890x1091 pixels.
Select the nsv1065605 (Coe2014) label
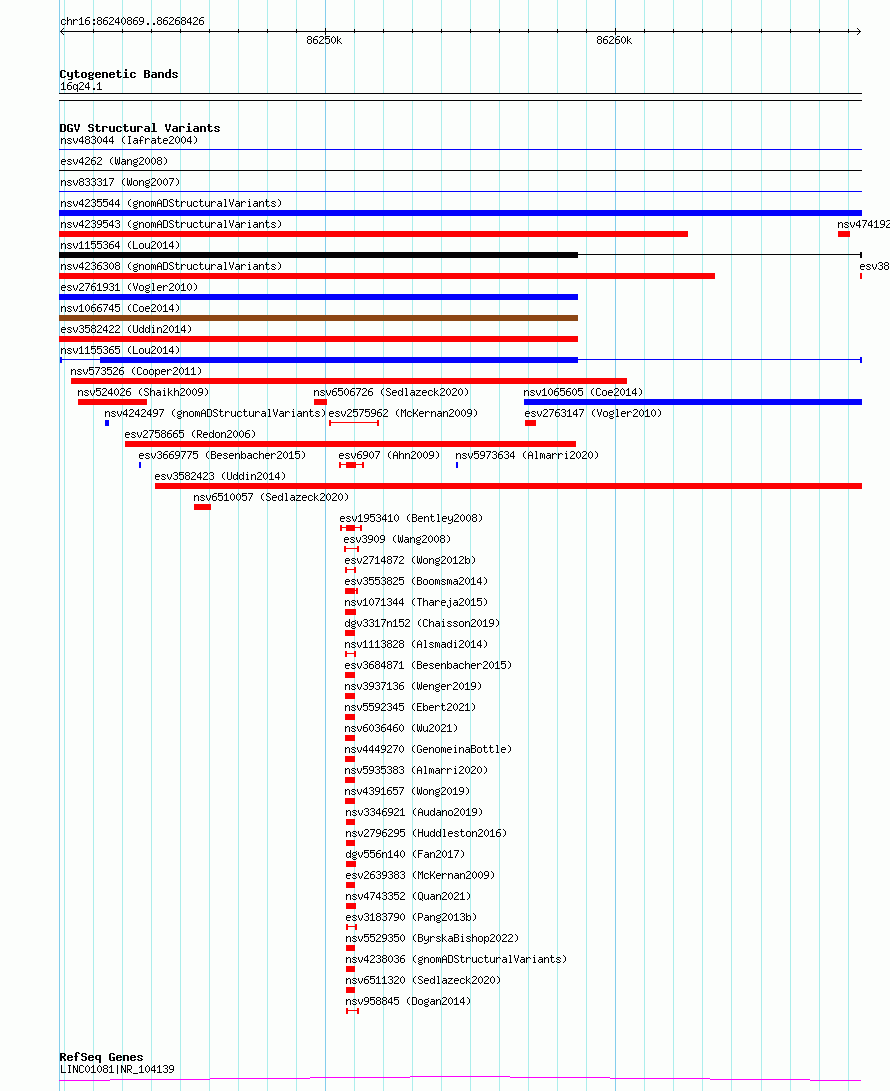click(x=583, y=392)
